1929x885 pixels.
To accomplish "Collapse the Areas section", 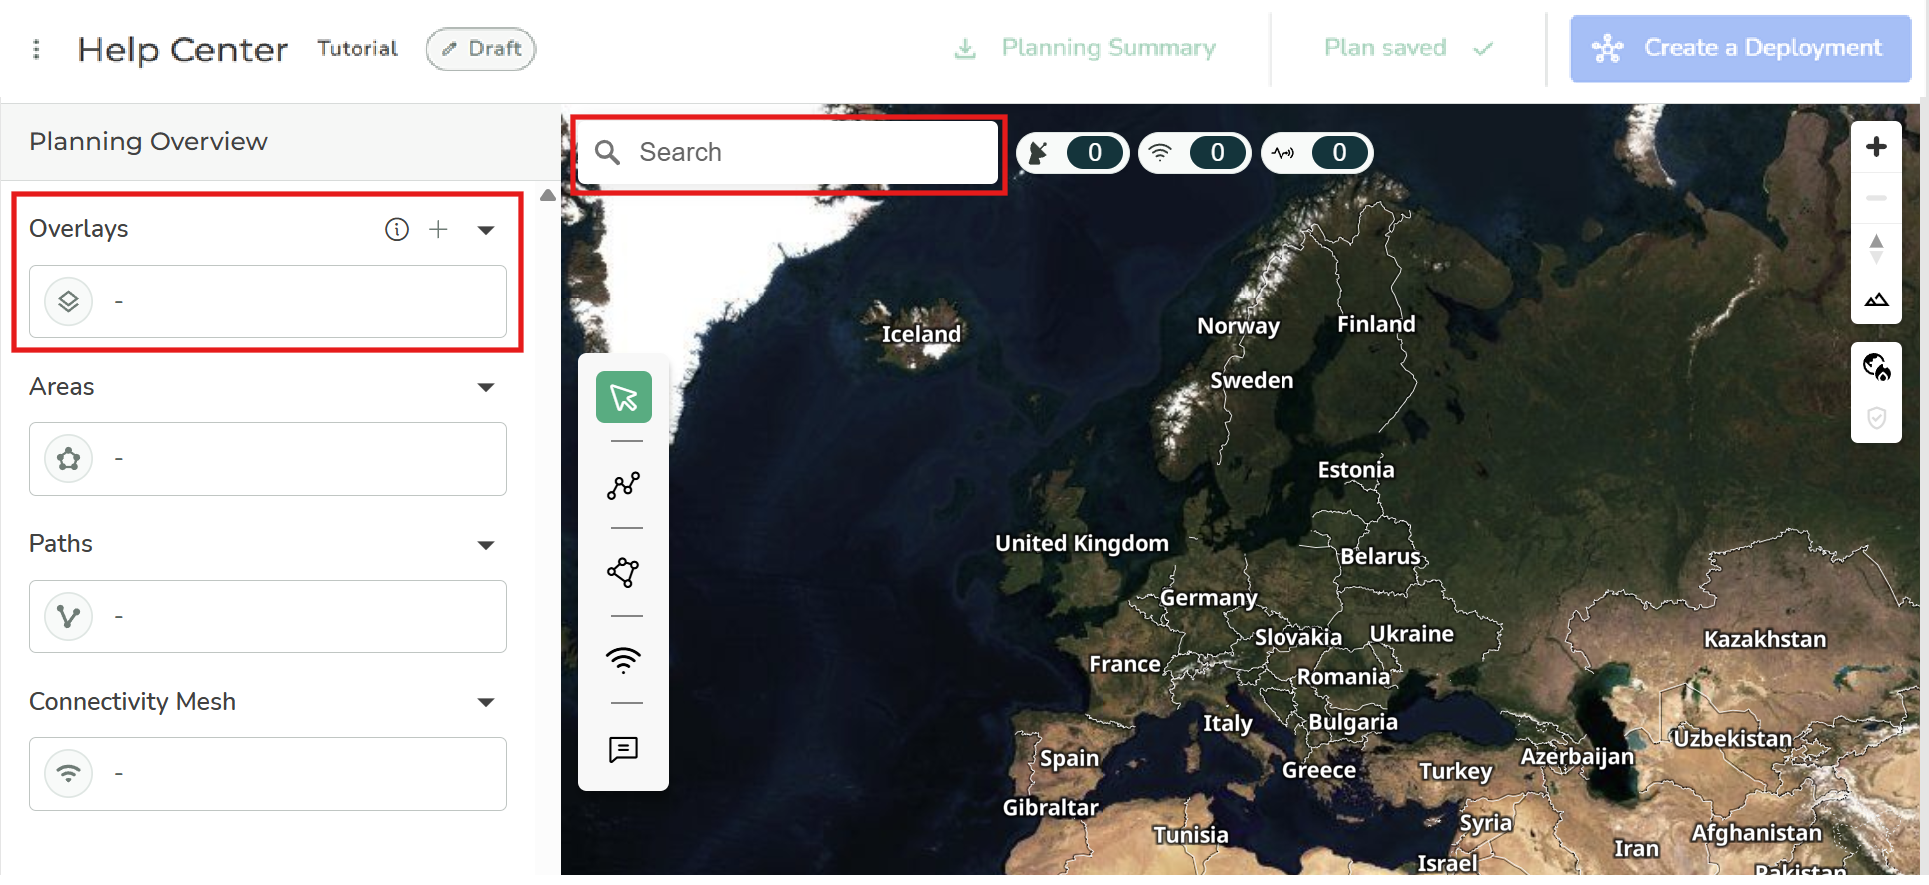I will coord(486,388).
